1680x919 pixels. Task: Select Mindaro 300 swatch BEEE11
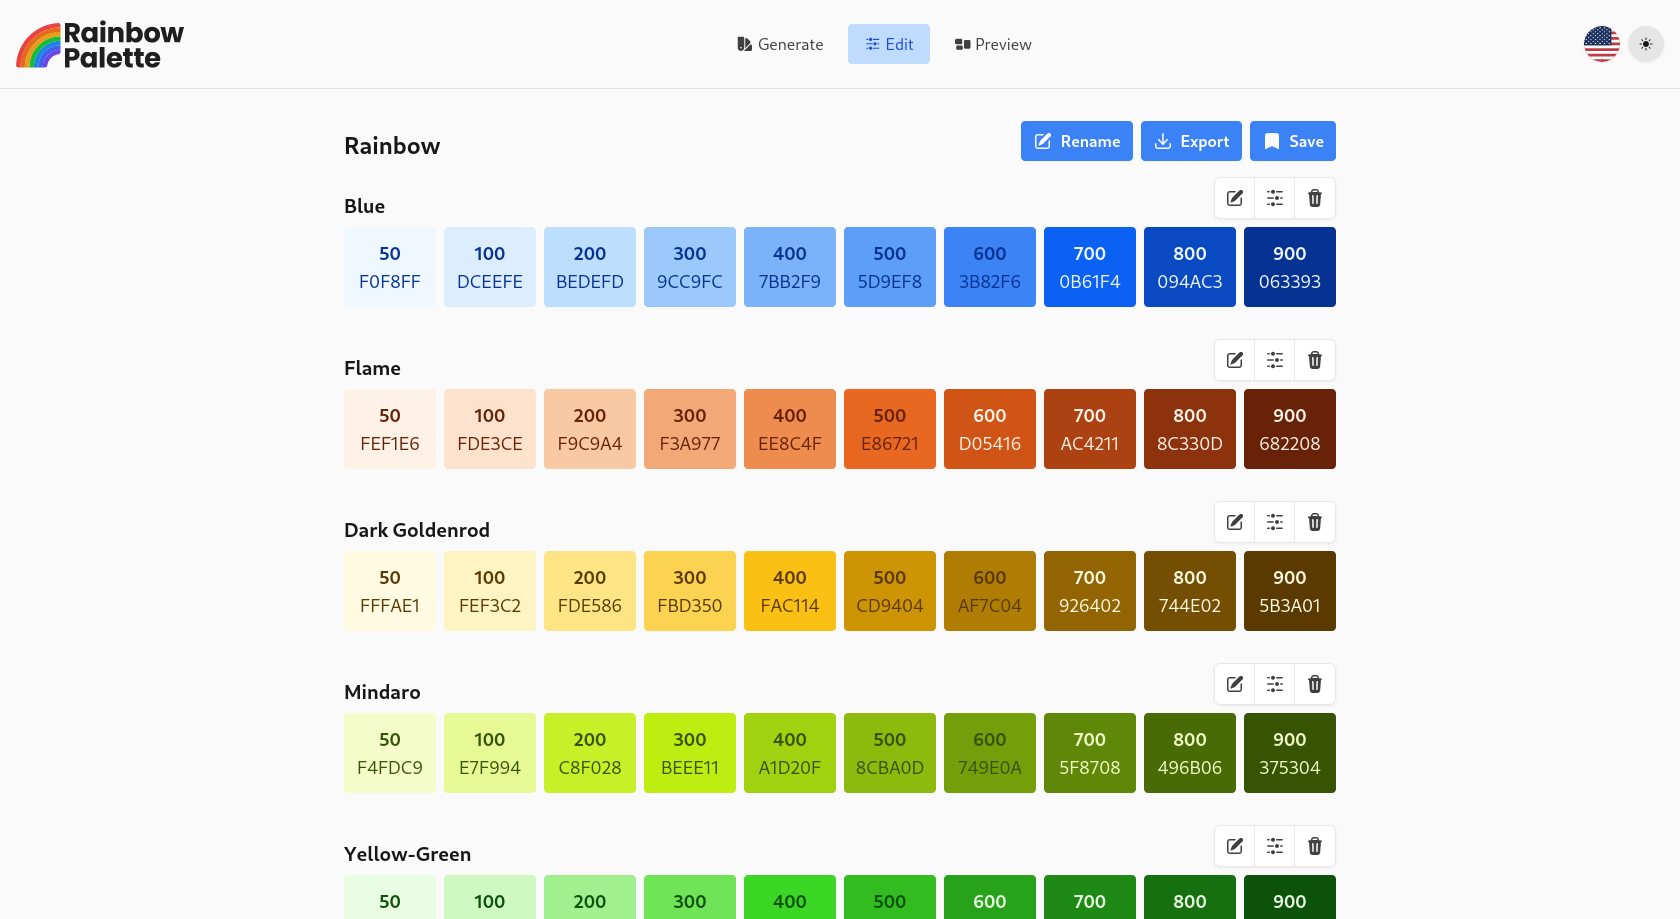(x=690, y=753)
